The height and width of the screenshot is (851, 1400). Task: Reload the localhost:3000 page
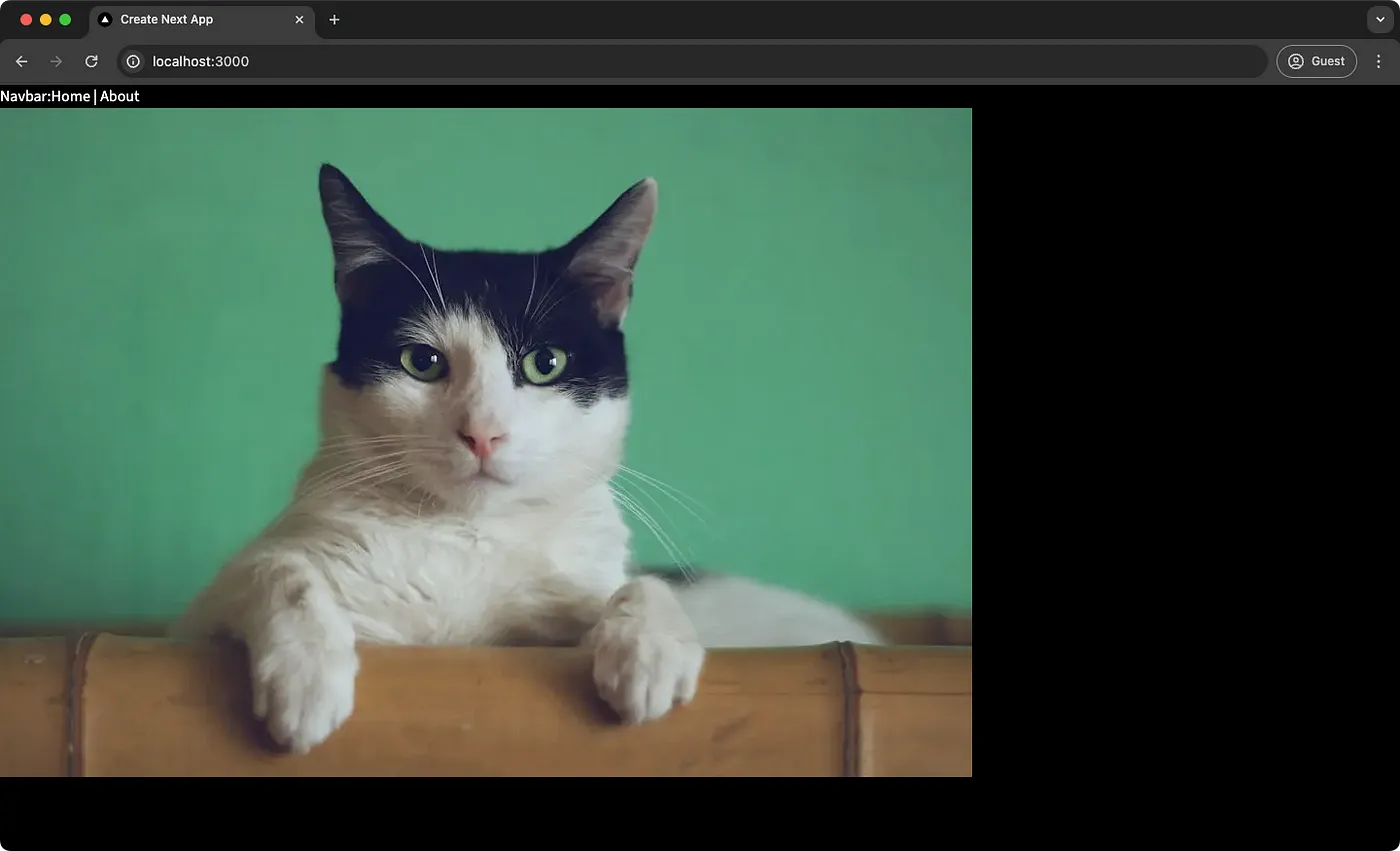point(91,61)
